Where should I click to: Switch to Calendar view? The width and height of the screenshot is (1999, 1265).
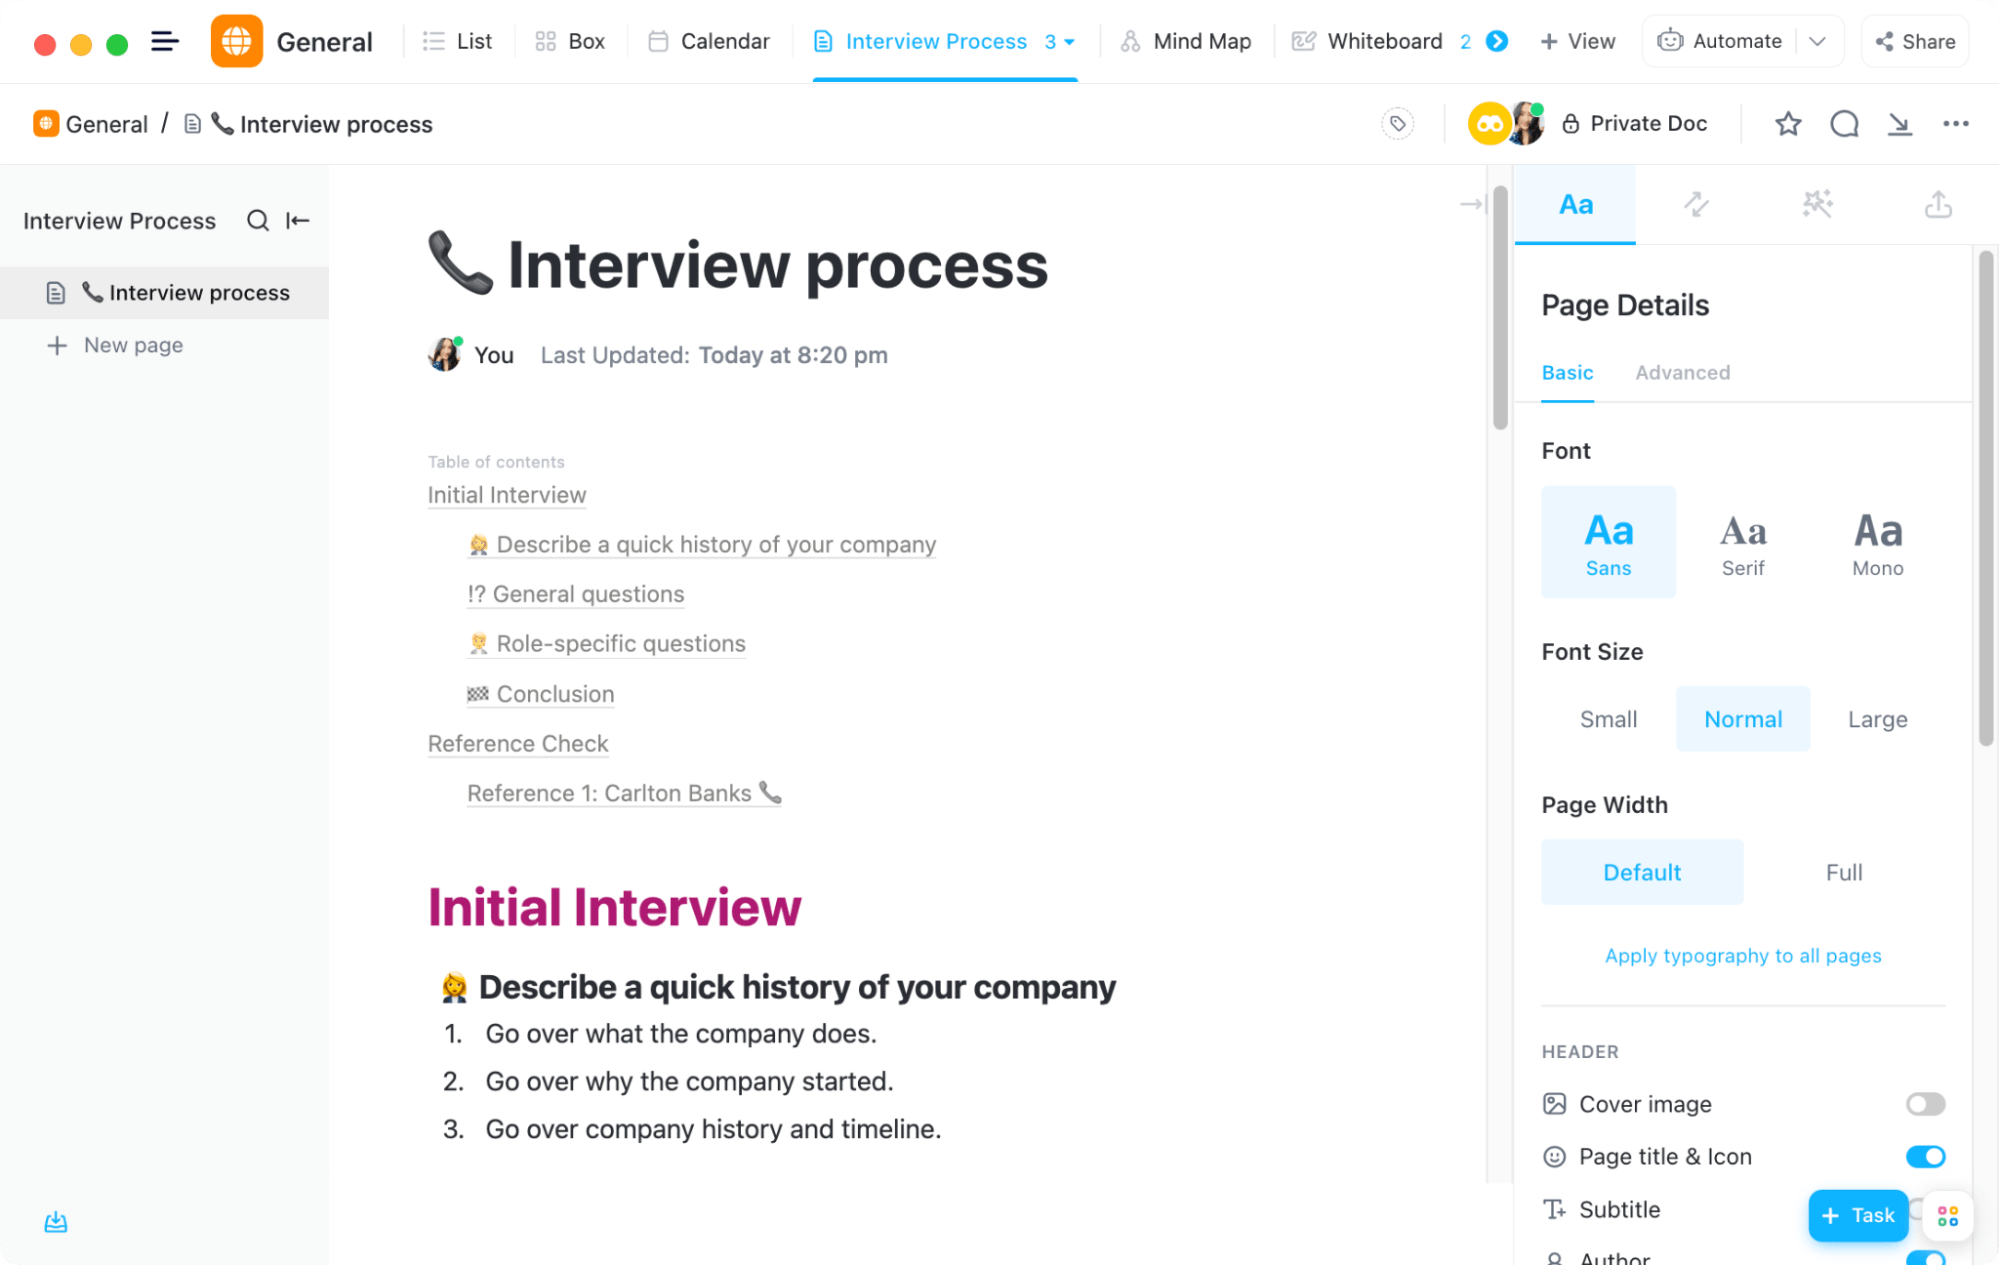[x=726, y=39]
